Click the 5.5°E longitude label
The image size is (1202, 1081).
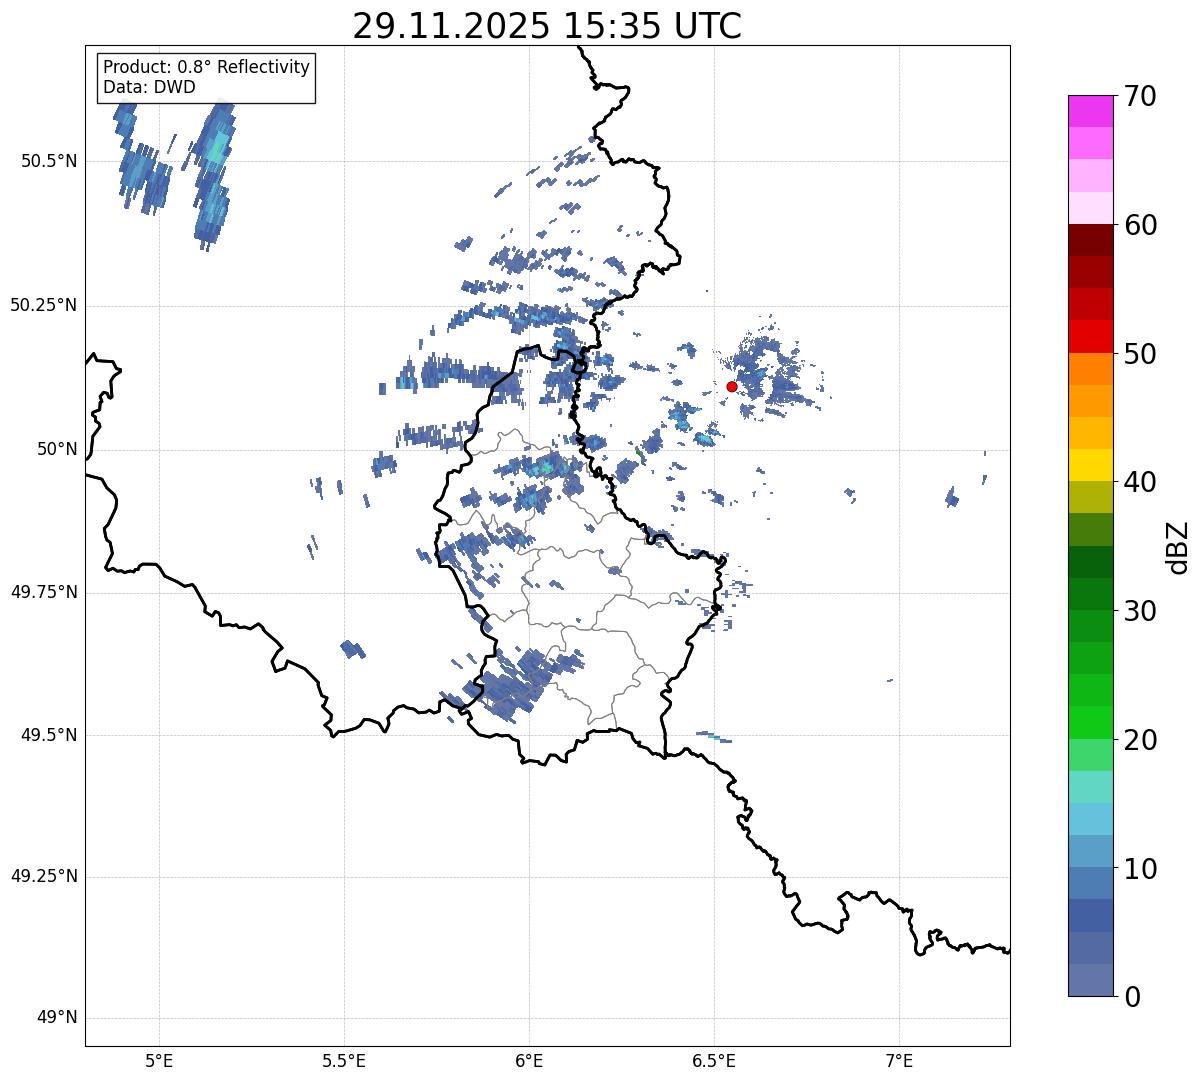pyautogui.click(x=344, y=1061)
